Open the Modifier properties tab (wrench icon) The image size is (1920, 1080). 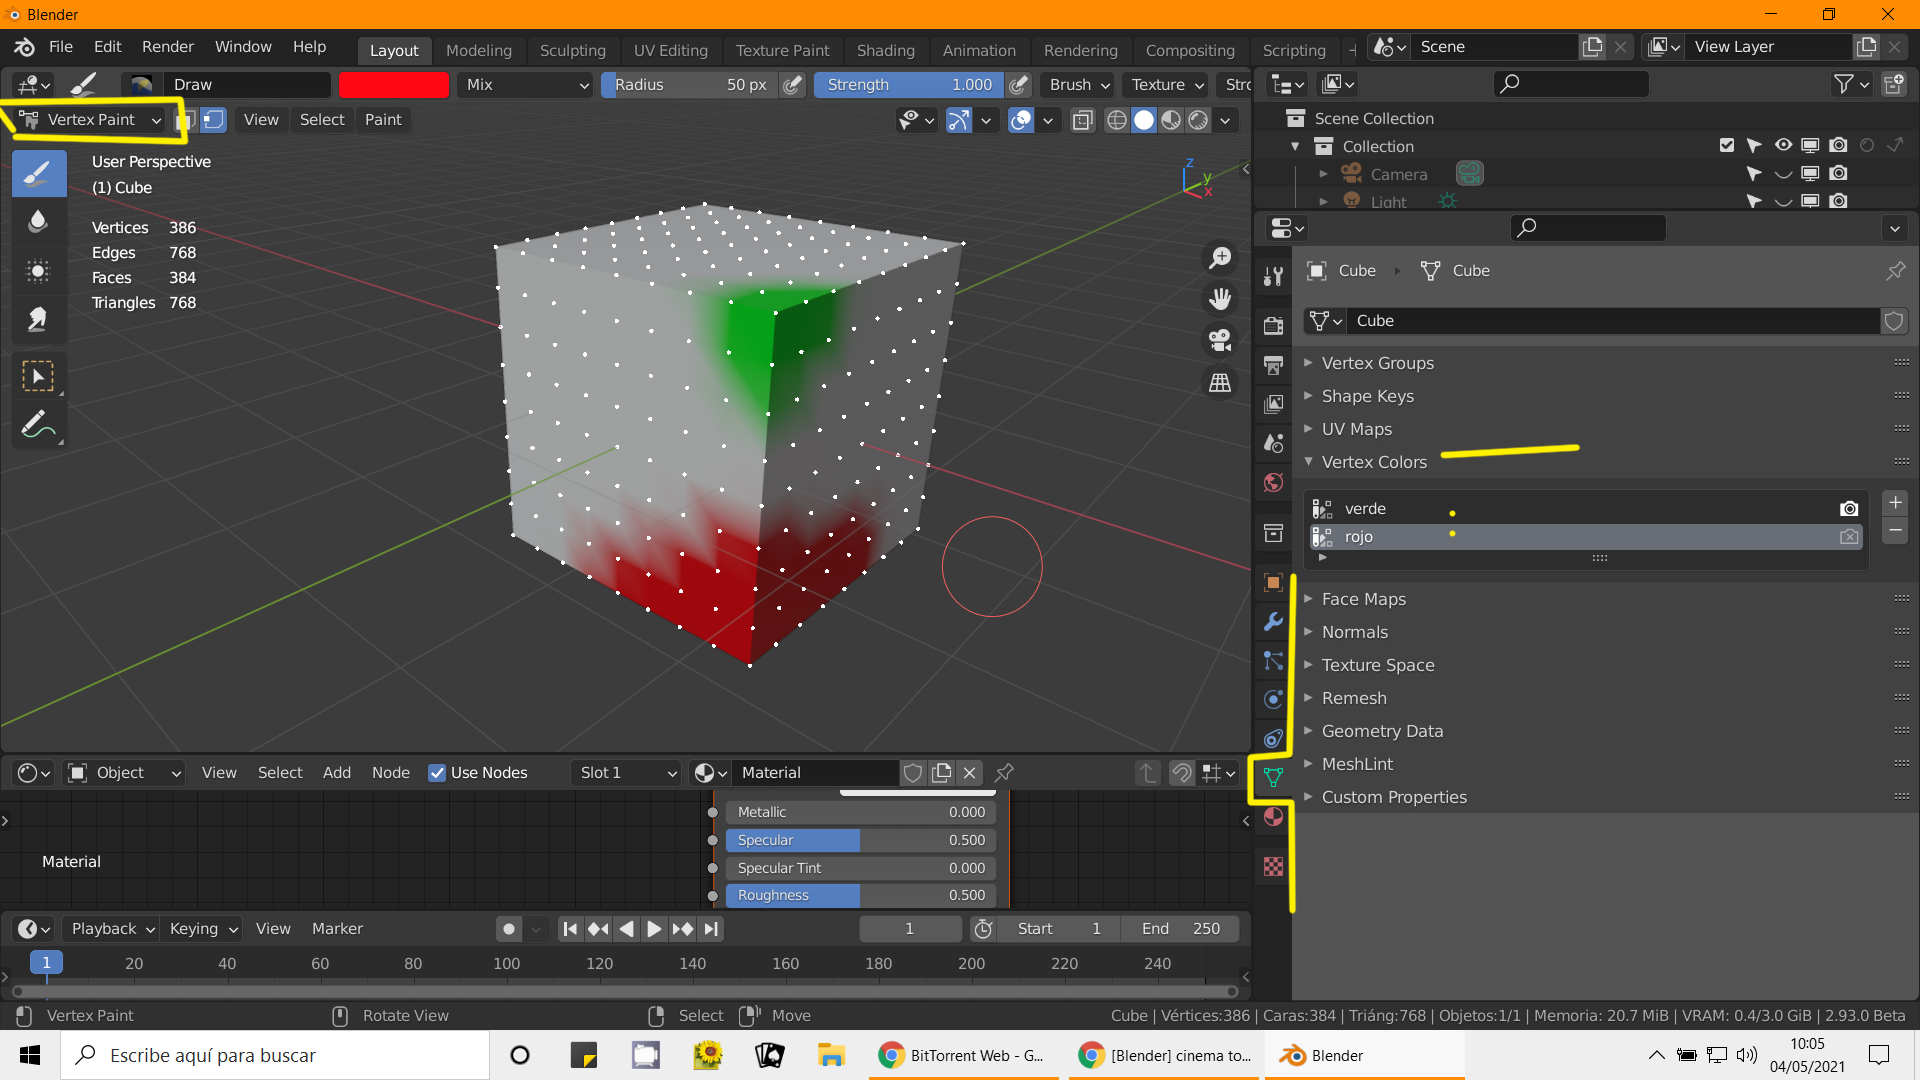pos(1273,621)
